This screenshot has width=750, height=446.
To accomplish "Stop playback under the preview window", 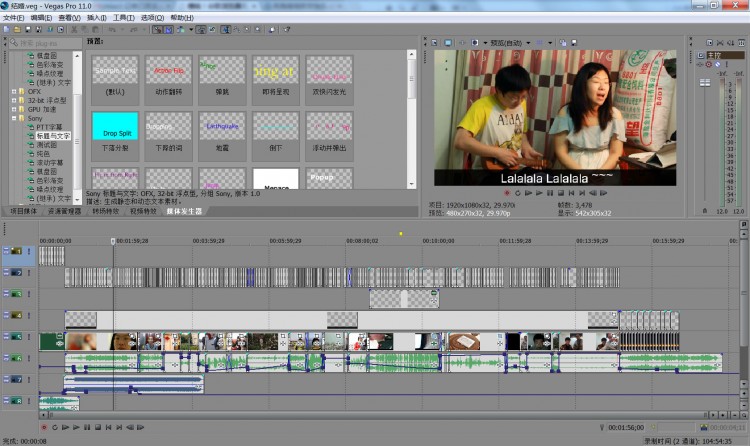I will (x=561, y=193).
